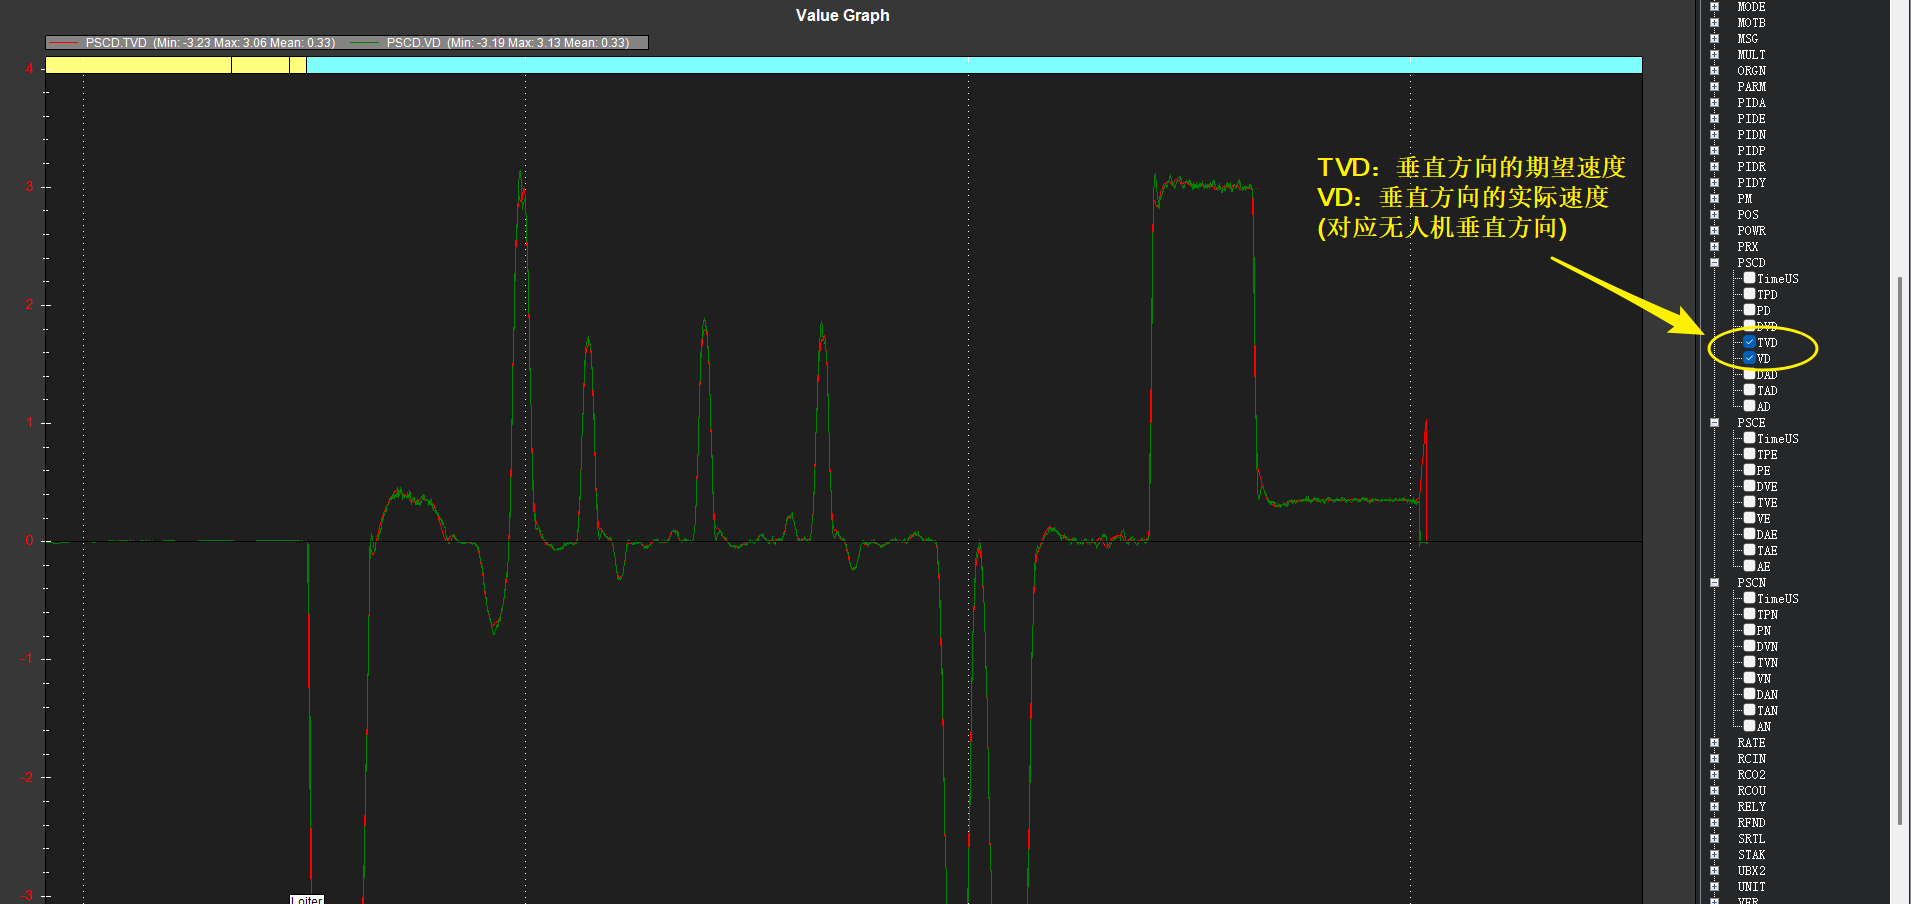The width and height of the screenshot is (1911, 904).
Task: Uncheck the TVD checkbox in PSCD
Action: [x=1749, y=342]
